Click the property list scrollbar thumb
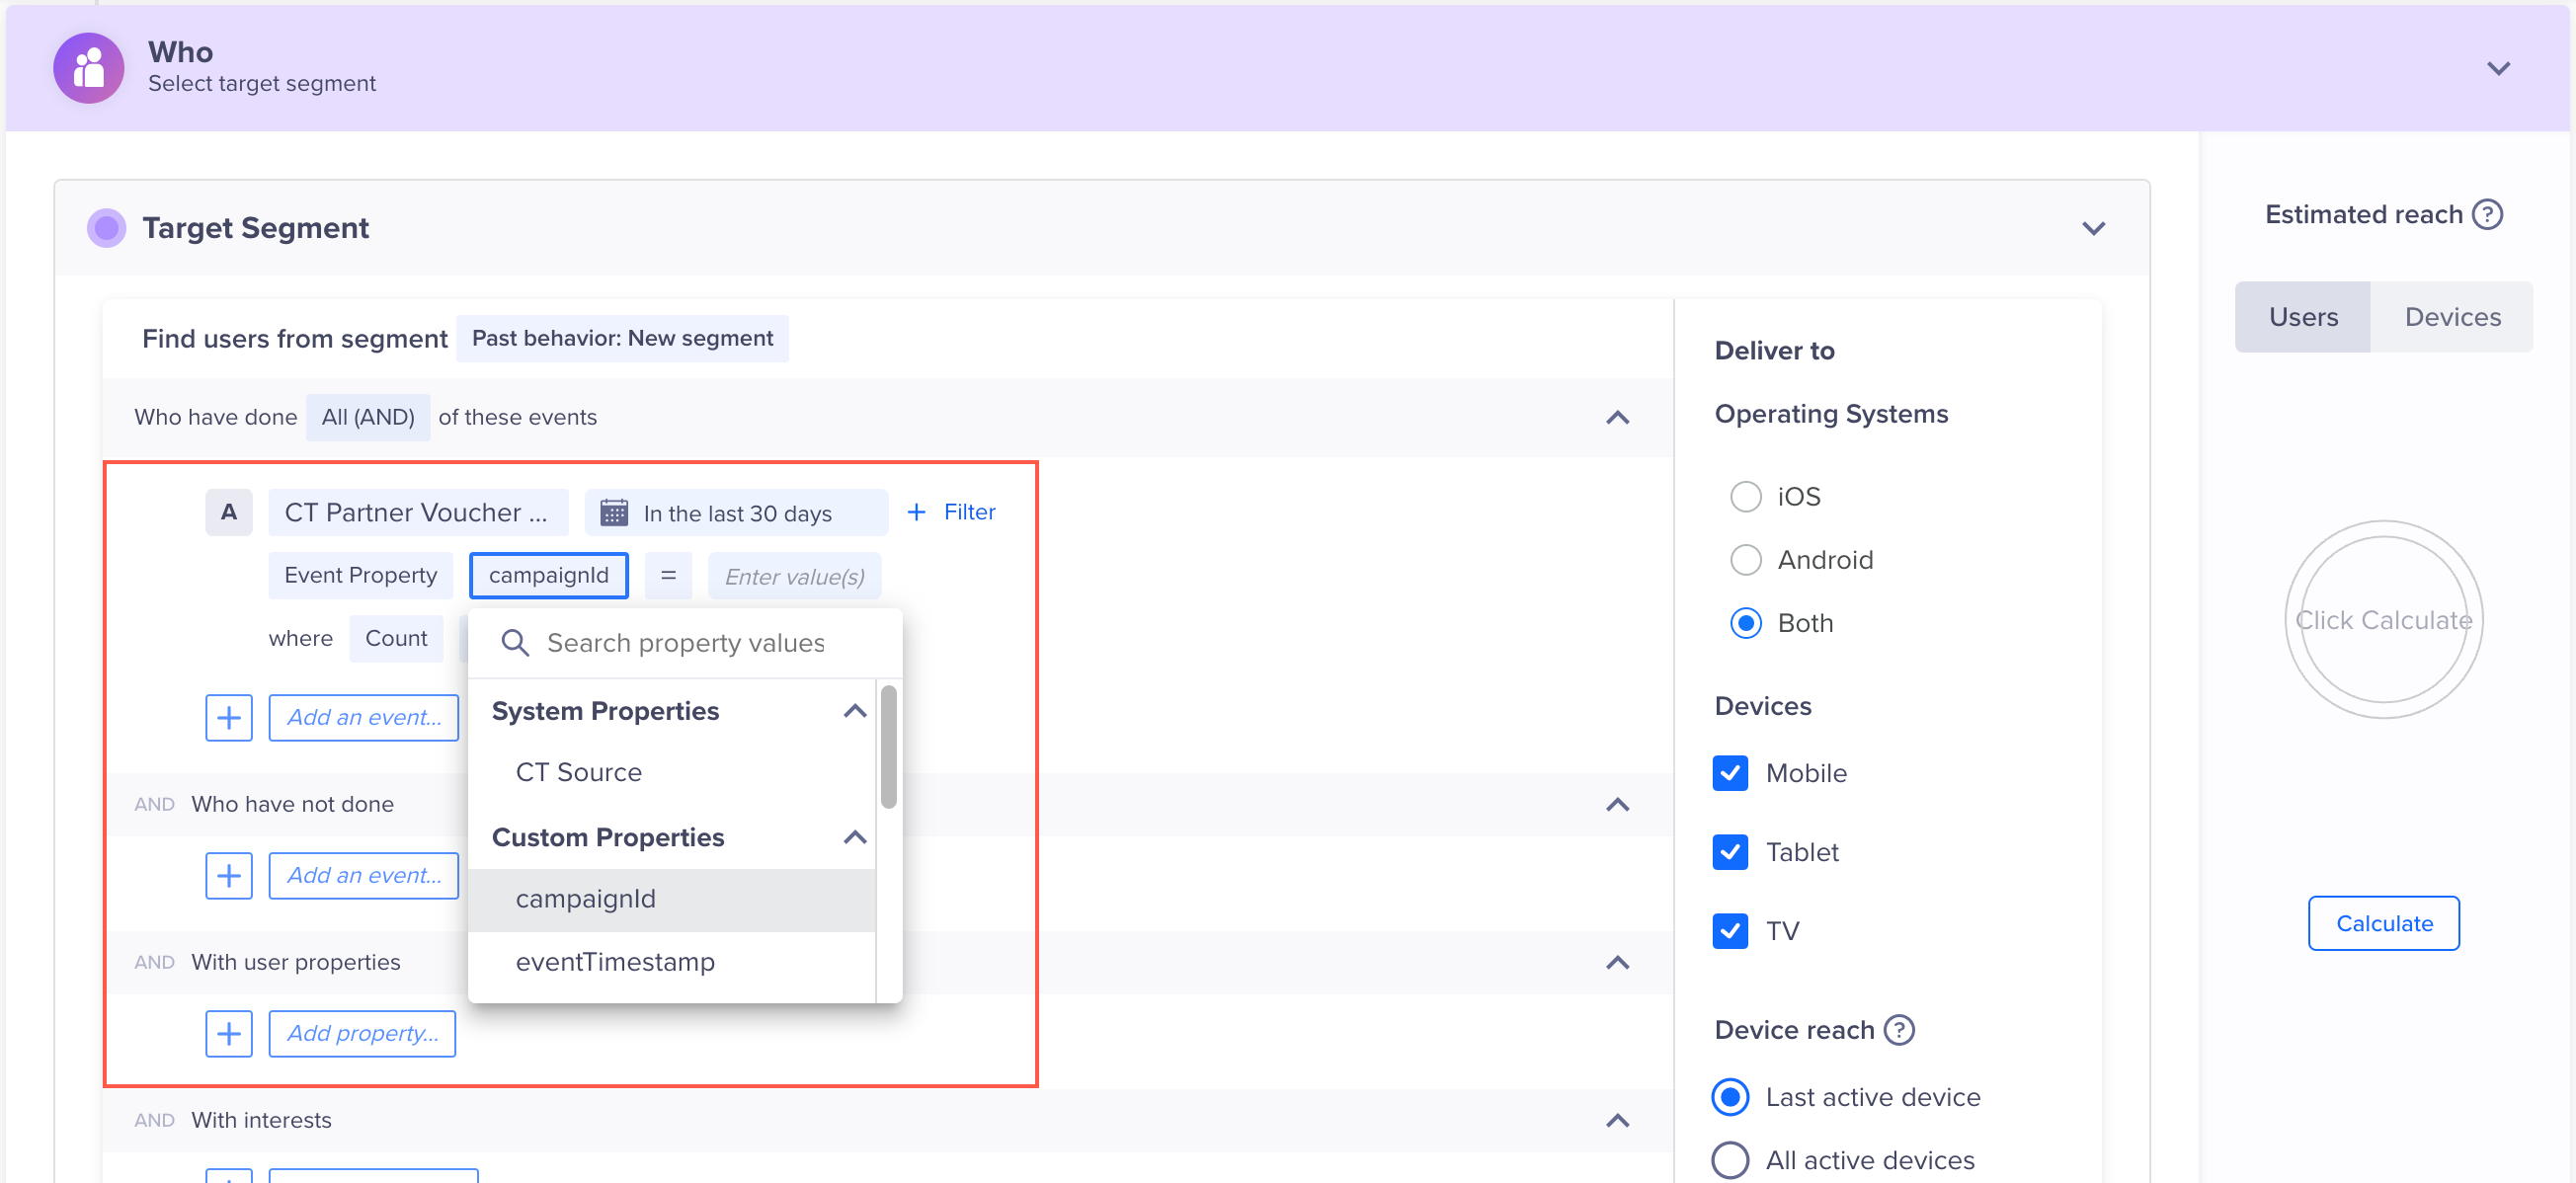2576x1183 pixels. click(888, 747)
